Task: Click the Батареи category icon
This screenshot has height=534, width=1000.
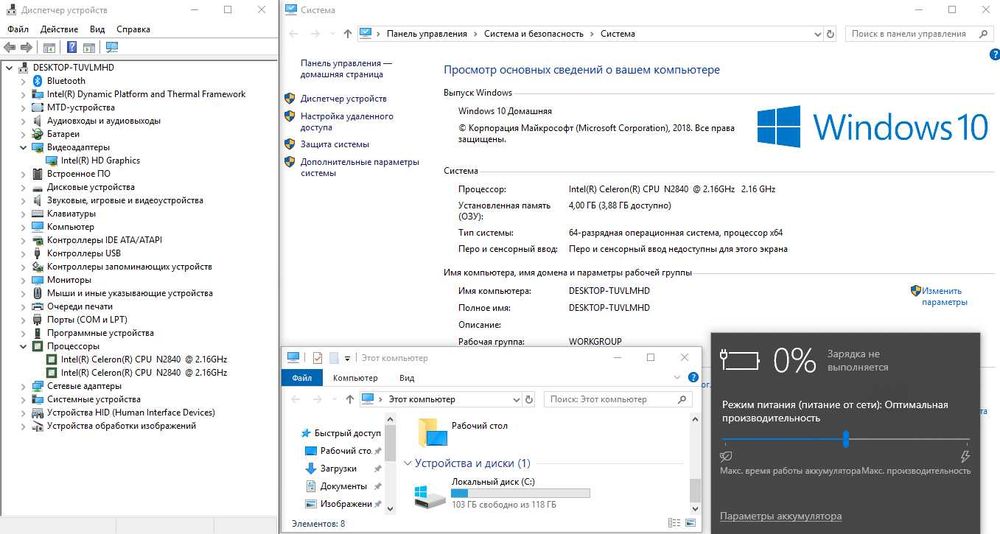Action: (37, 134)
